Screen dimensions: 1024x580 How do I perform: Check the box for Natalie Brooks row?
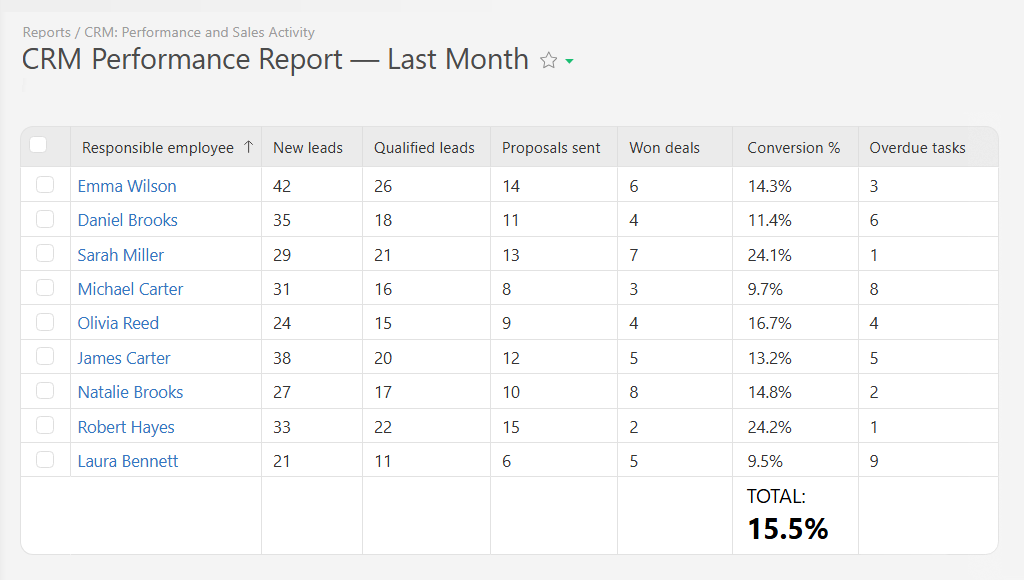[x=45, y=391]
